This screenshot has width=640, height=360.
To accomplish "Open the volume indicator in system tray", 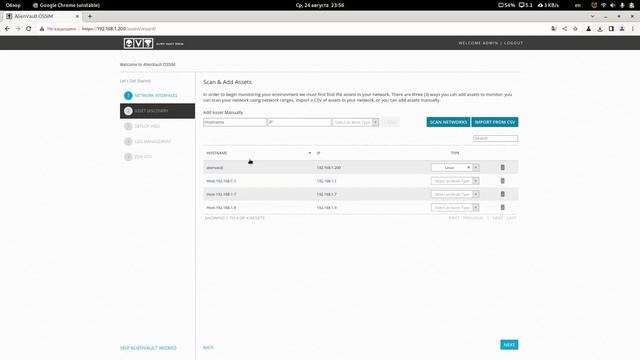I will click(613, 5).
